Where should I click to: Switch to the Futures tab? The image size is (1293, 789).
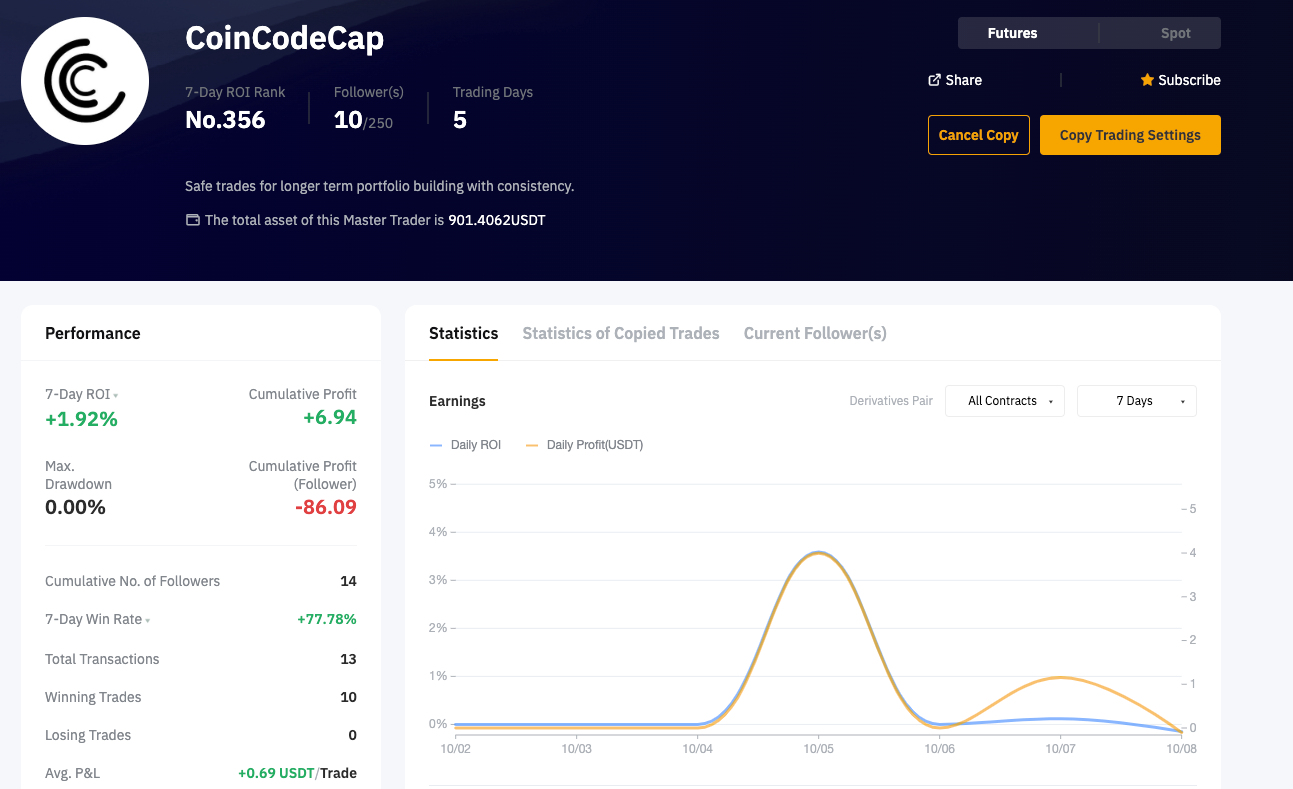point(1012,33)
